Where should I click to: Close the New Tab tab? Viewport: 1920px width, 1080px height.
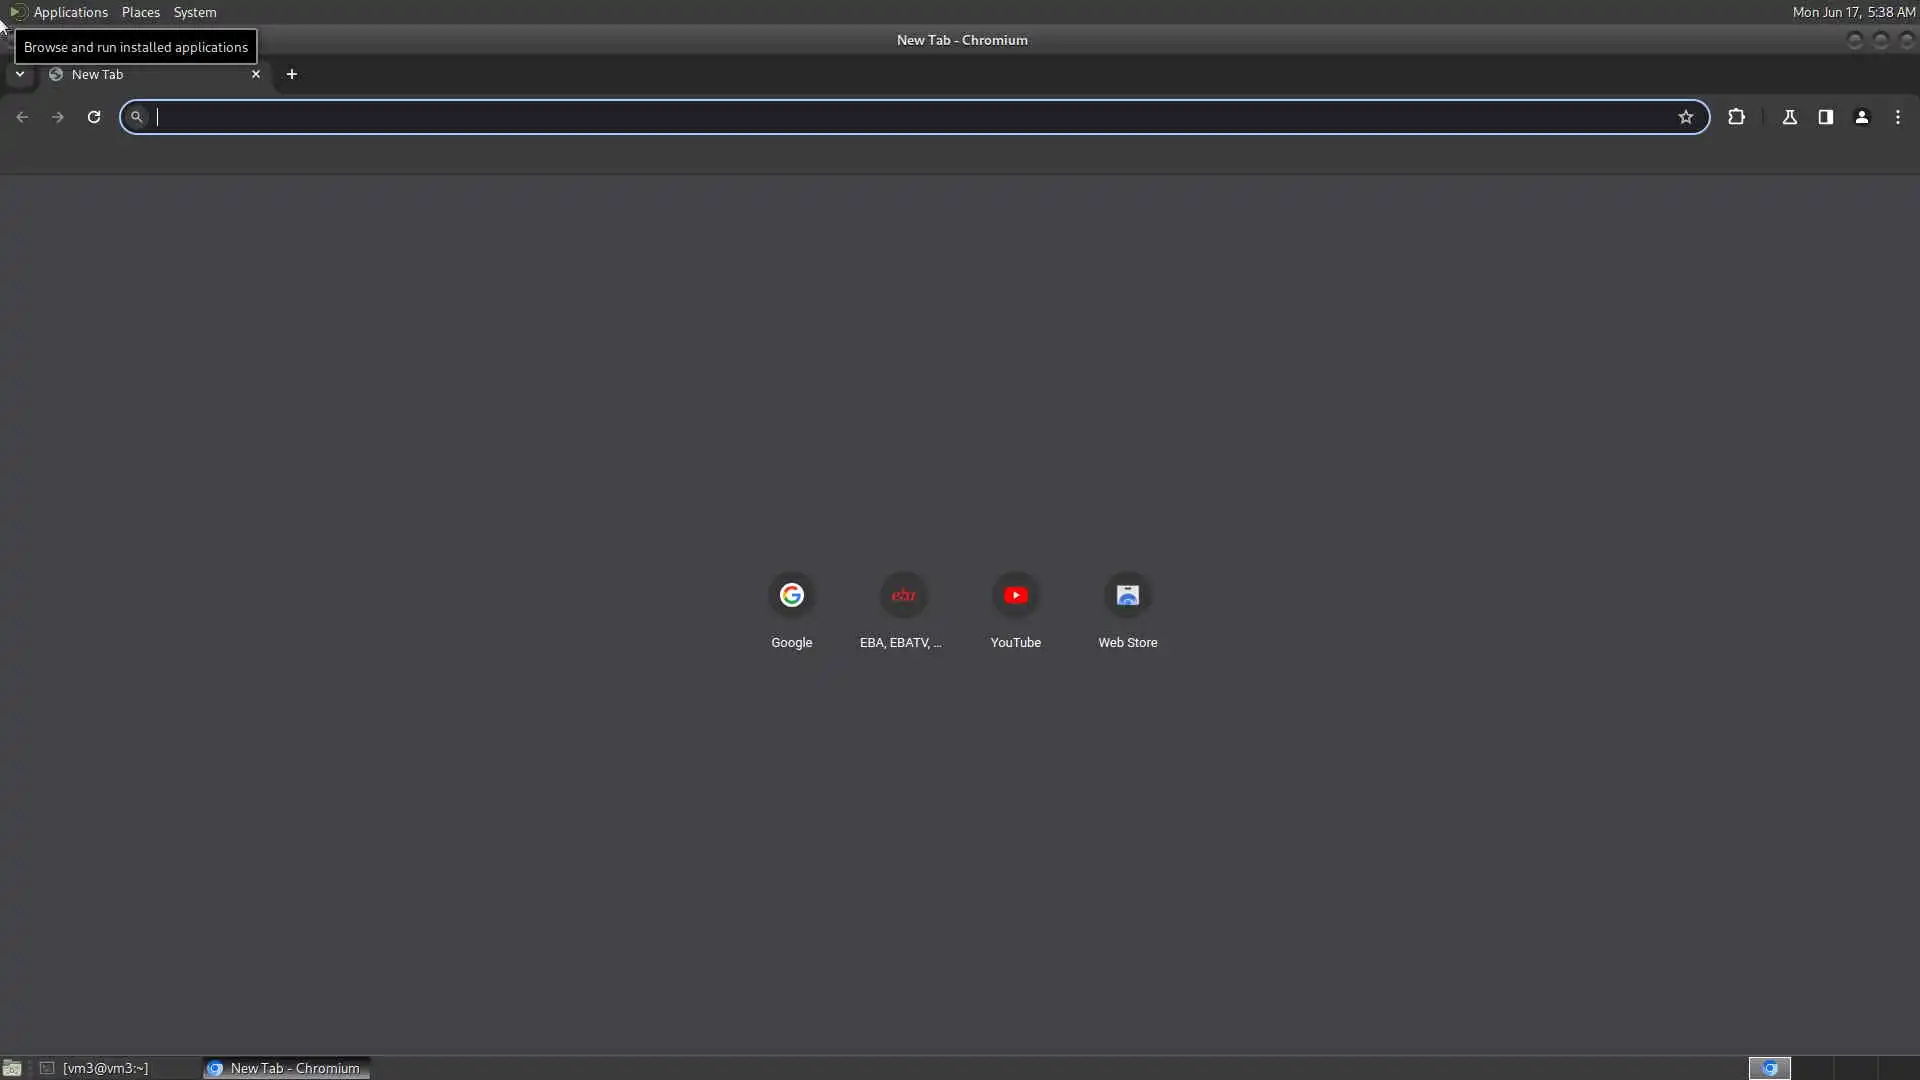pos(256,74)
